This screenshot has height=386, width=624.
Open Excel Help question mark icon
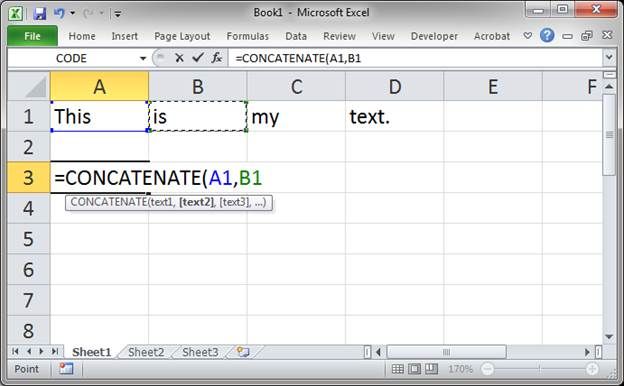547,35
